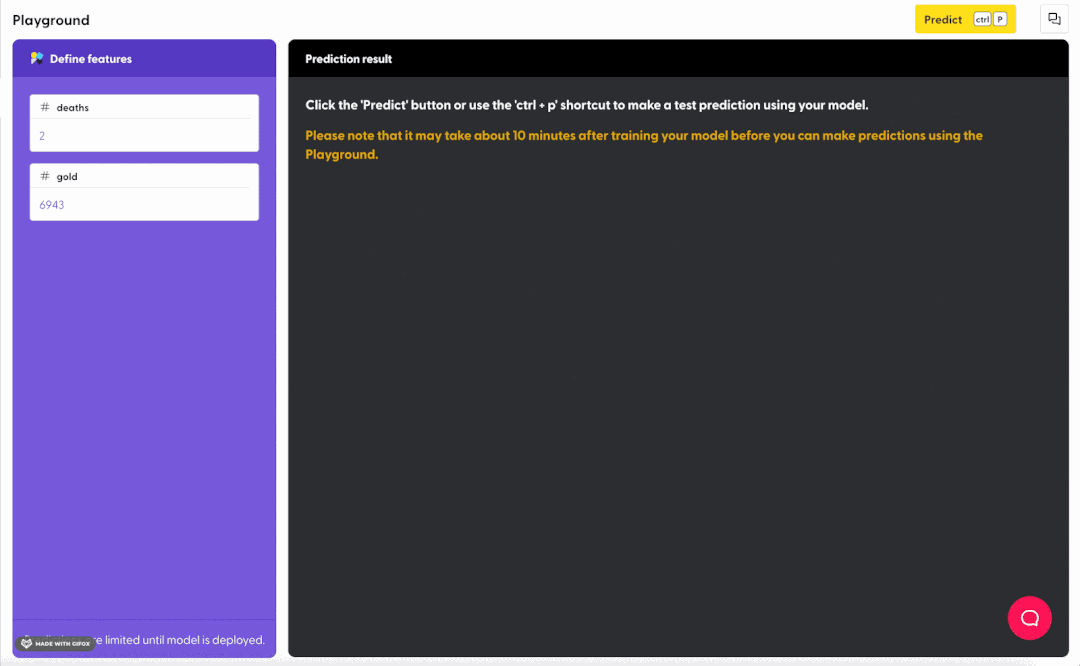The height and width of the screenshot is (666, 1080).
Task: Click the ctrl key badge in Predict
Action: click(x=982, y=19)
